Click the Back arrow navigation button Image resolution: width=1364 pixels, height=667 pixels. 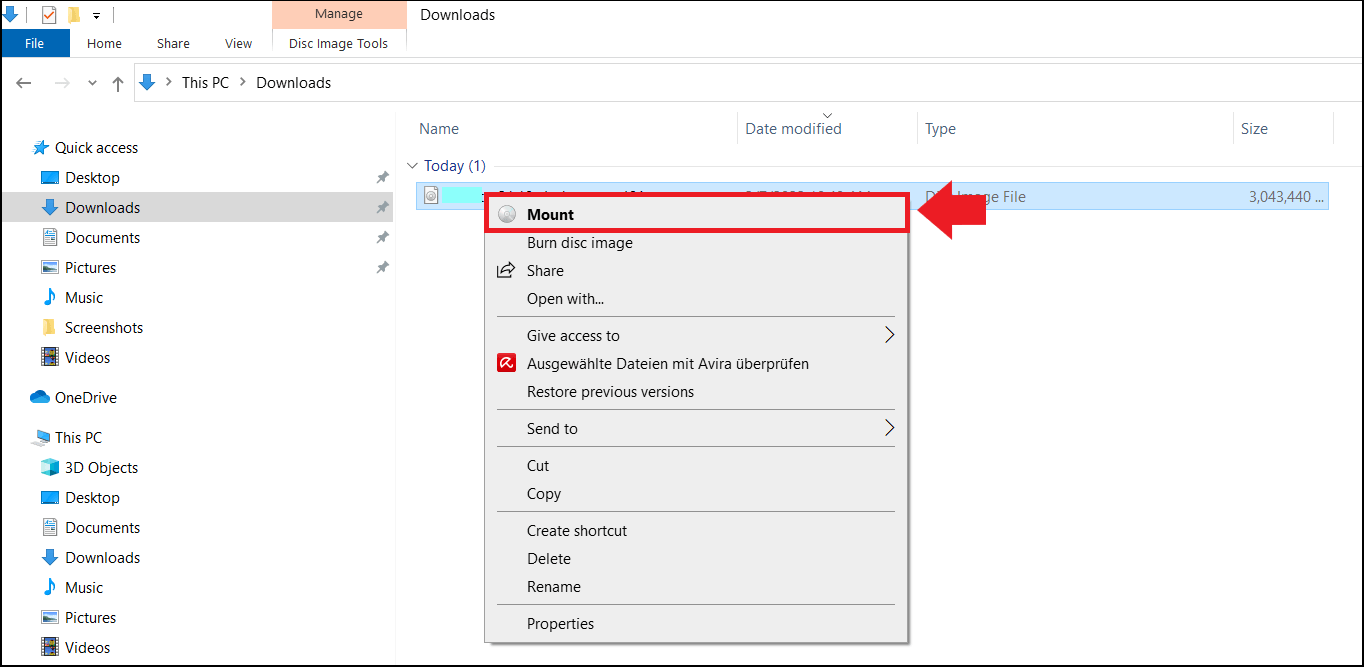tap(24, 83)
